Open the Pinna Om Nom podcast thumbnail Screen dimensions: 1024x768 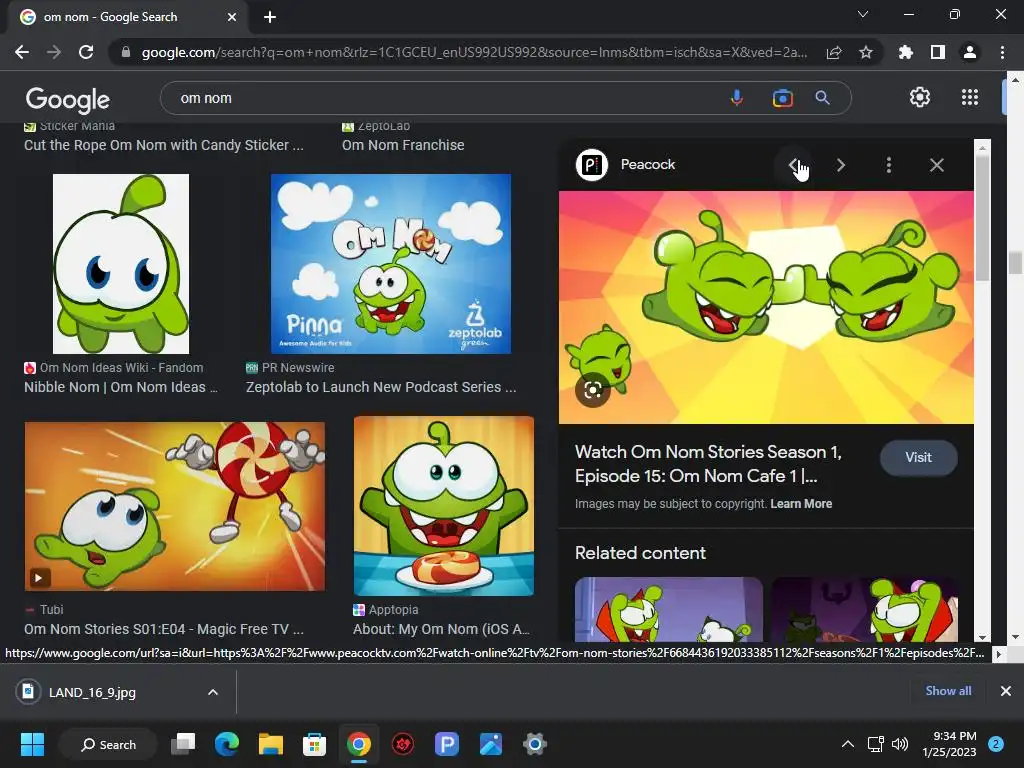391,264
